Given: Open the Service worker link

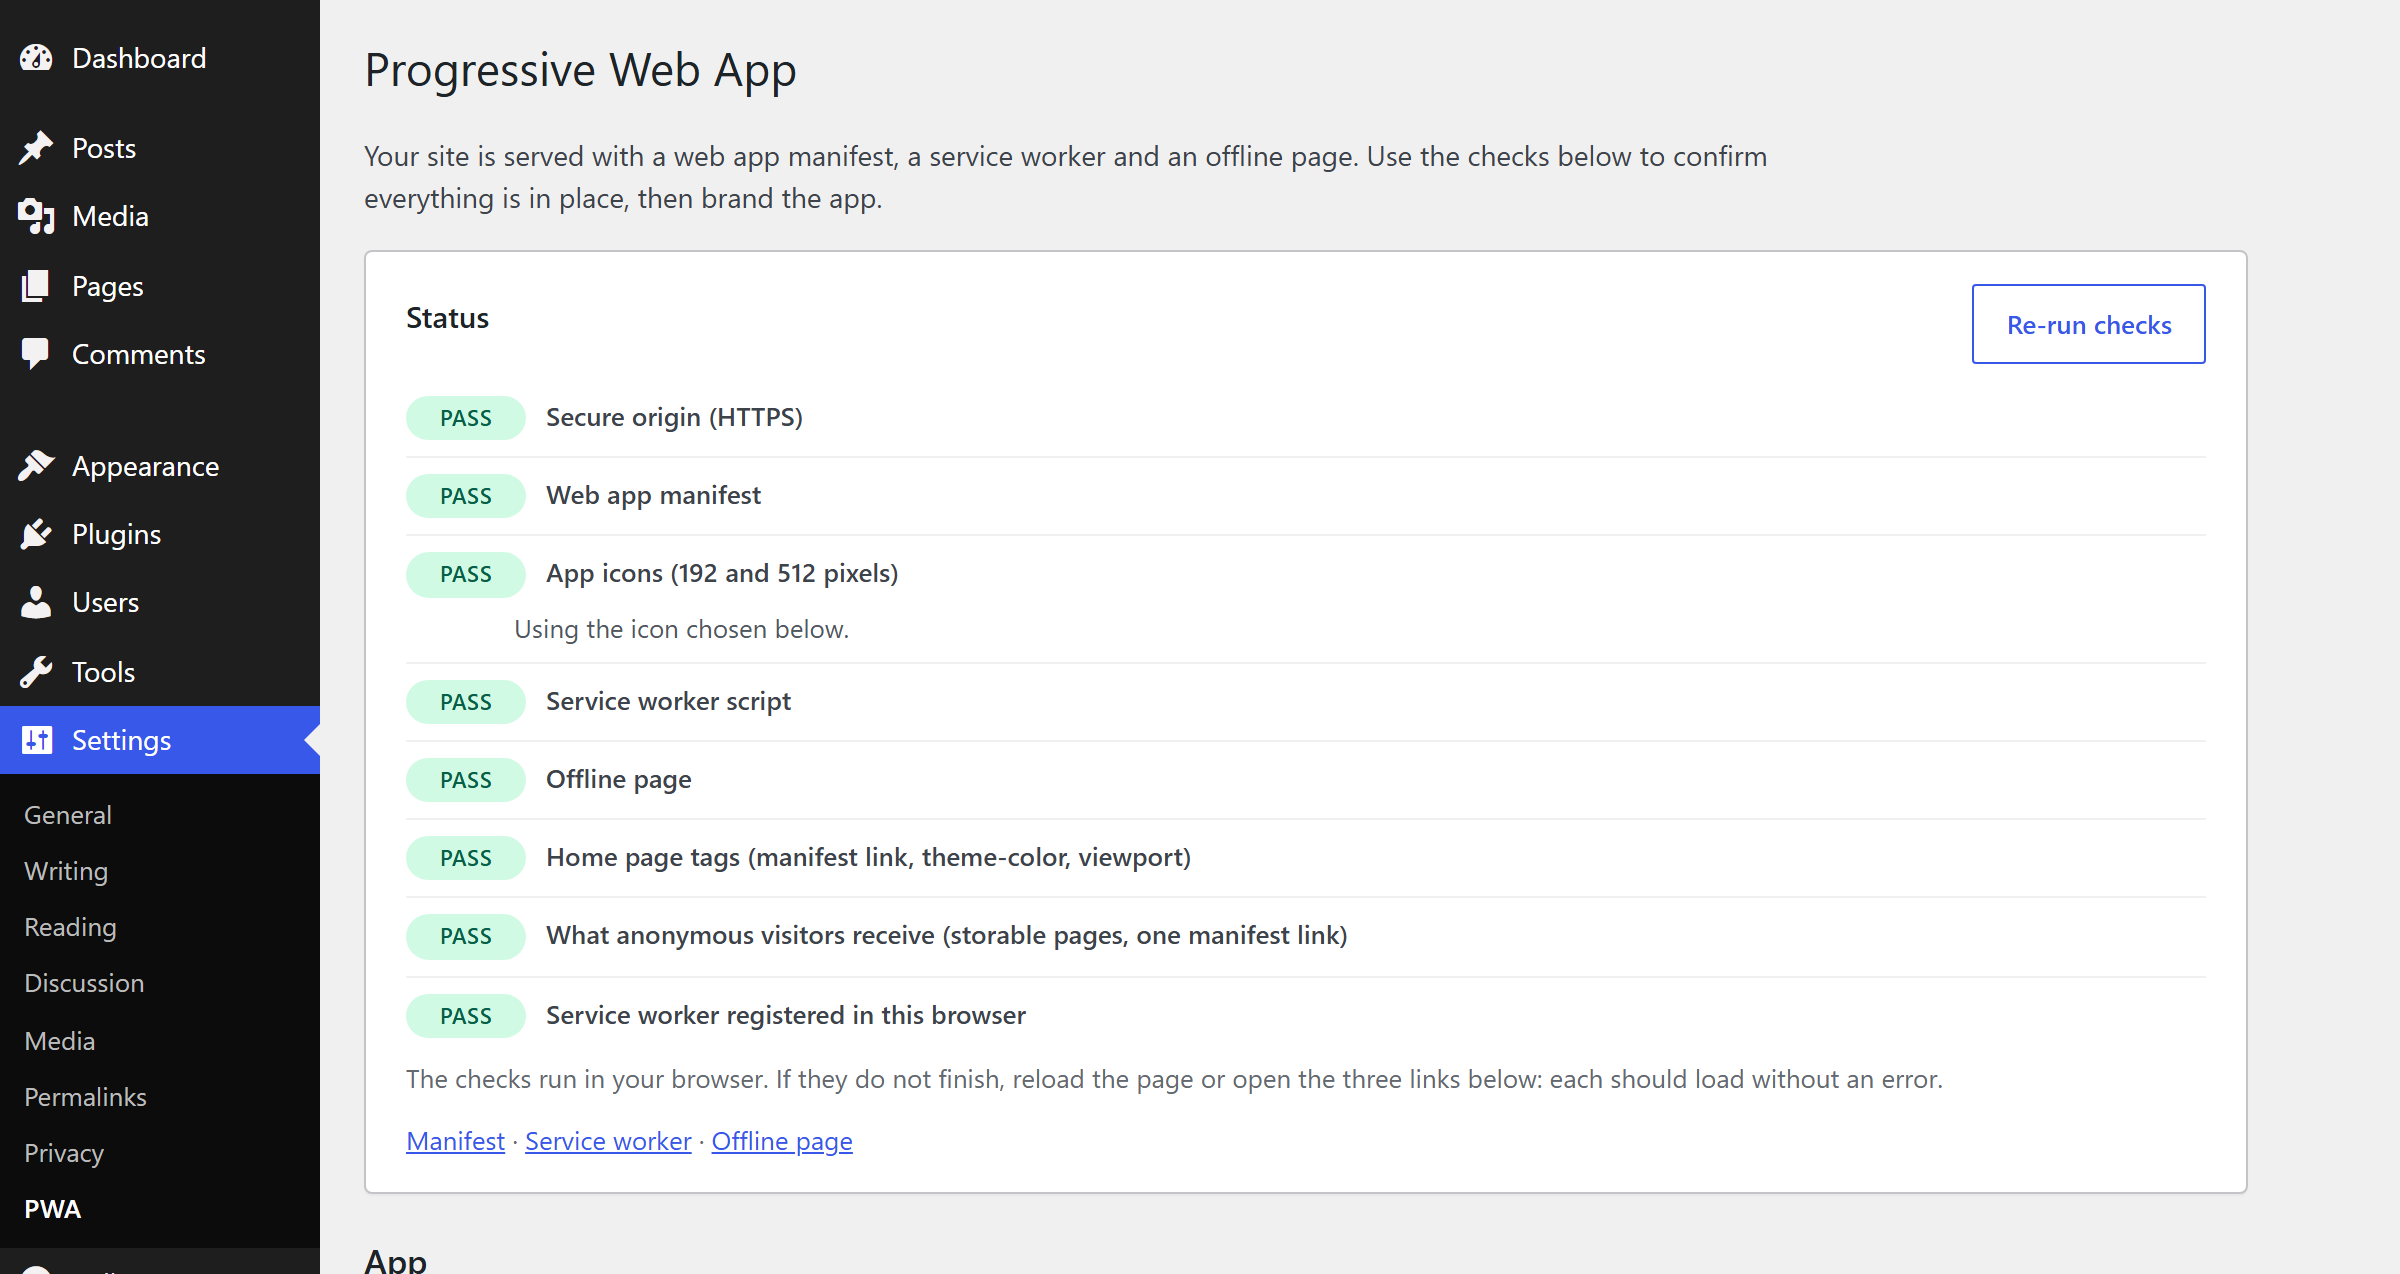Looking at the screenshot, I should [x=608, y=1141].
